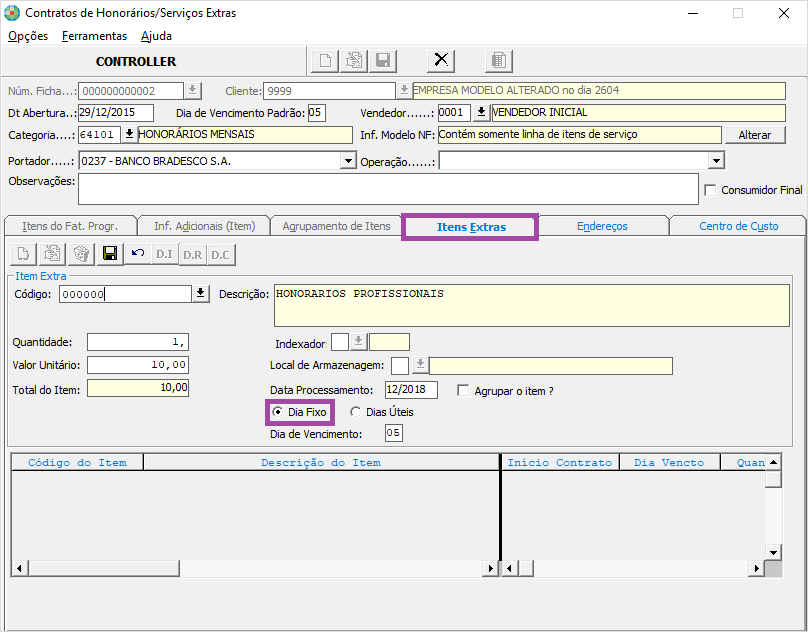Viewport: 808px width, 632px height.
Task: Open the Núm. Ficha lookup arrow
Action: point(192,91)
